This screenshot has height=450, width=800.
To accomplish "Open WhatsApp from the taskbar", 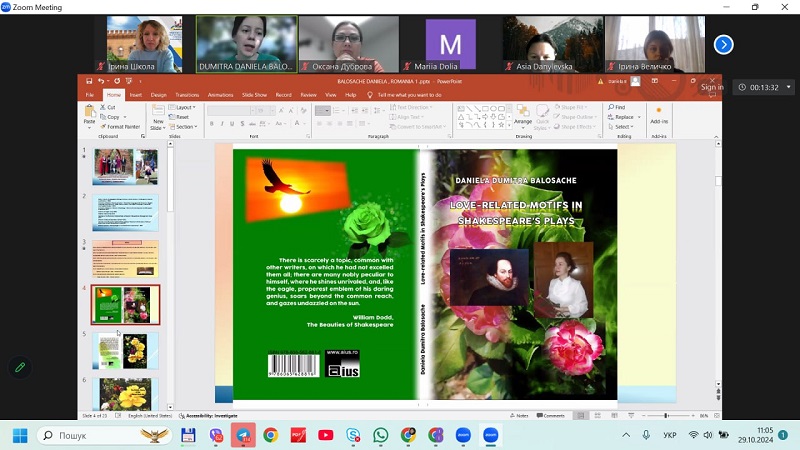I will [x=380, y=435].
